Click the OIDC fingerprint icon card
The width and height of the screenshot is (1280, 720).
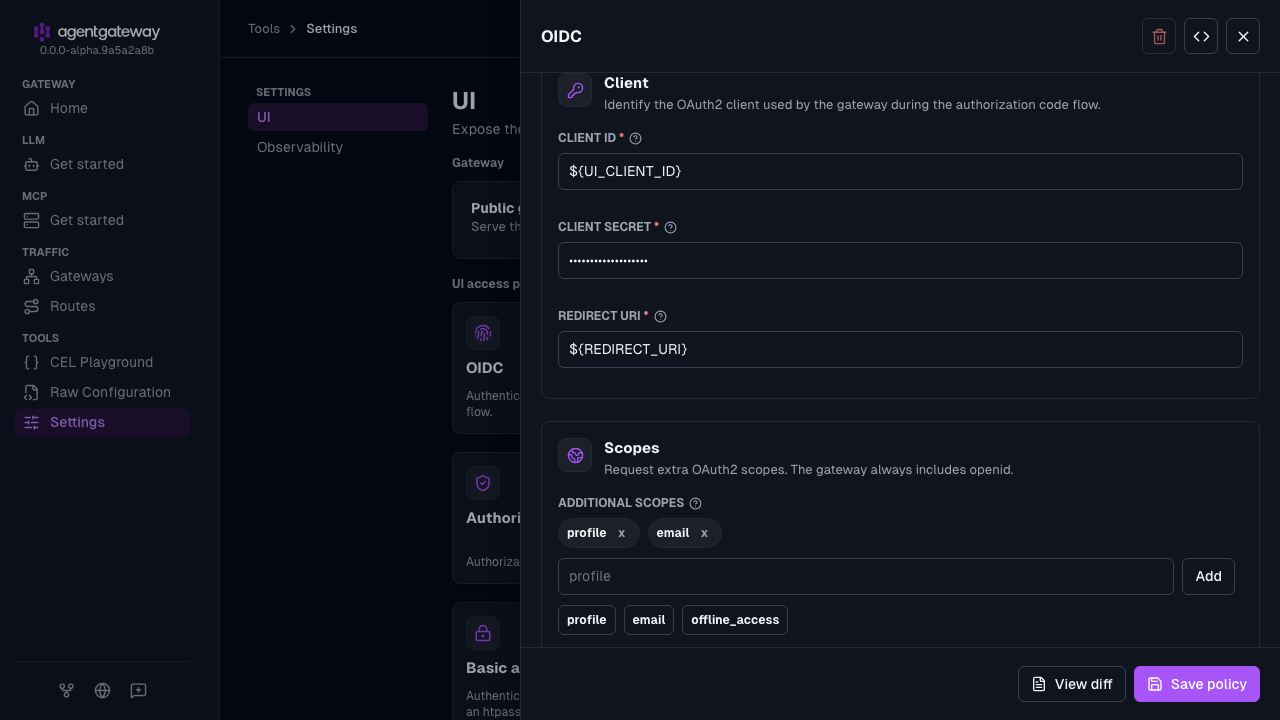coord(483,333)
